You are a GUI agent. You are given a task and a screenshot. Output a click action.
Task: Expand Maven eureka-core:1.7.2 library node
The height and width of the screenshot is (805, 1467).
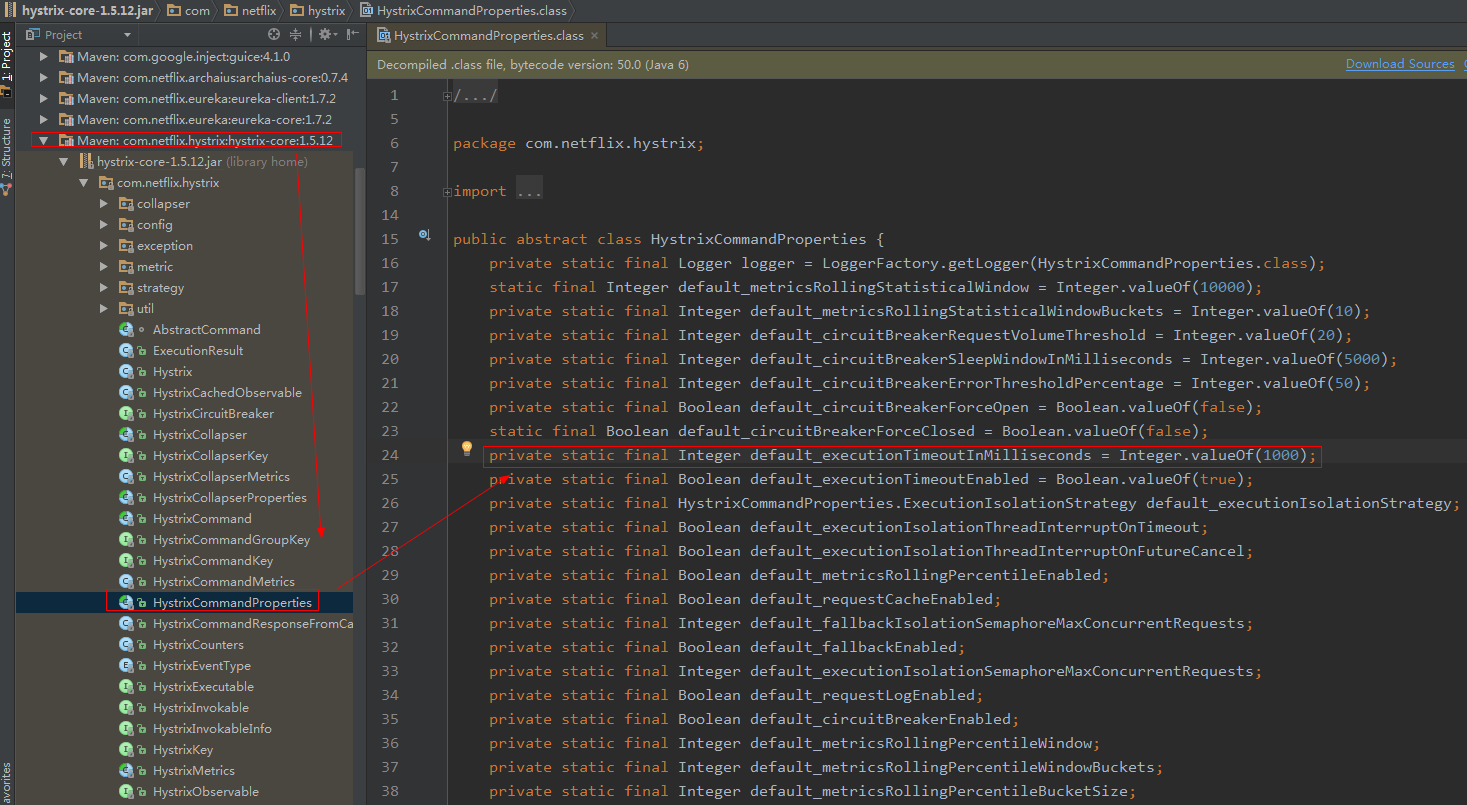pos(44,120)
